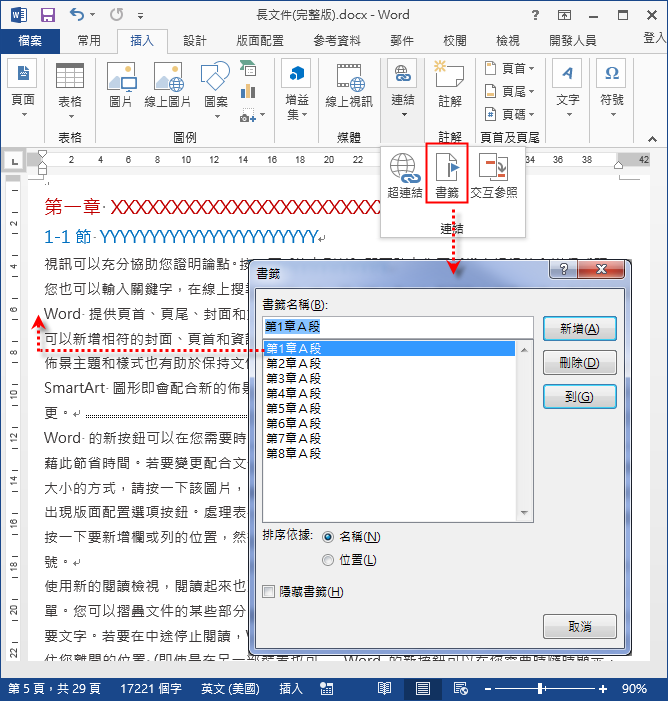This screenshot has height=701, width=668.
Task: Switch to the 參考資料 references tab
Action: [337, 41]
